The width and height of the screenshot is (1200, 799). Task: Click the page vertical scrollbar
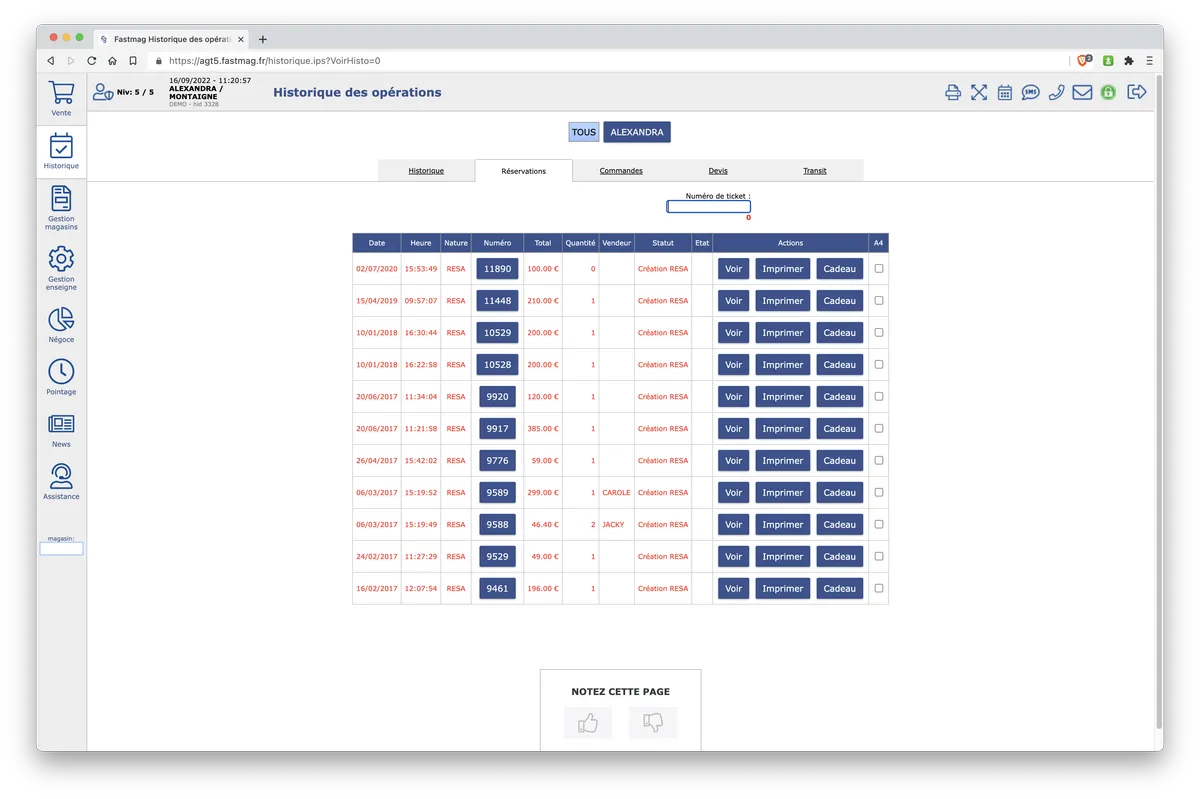pyautogui.click(x=1159, y=400)
